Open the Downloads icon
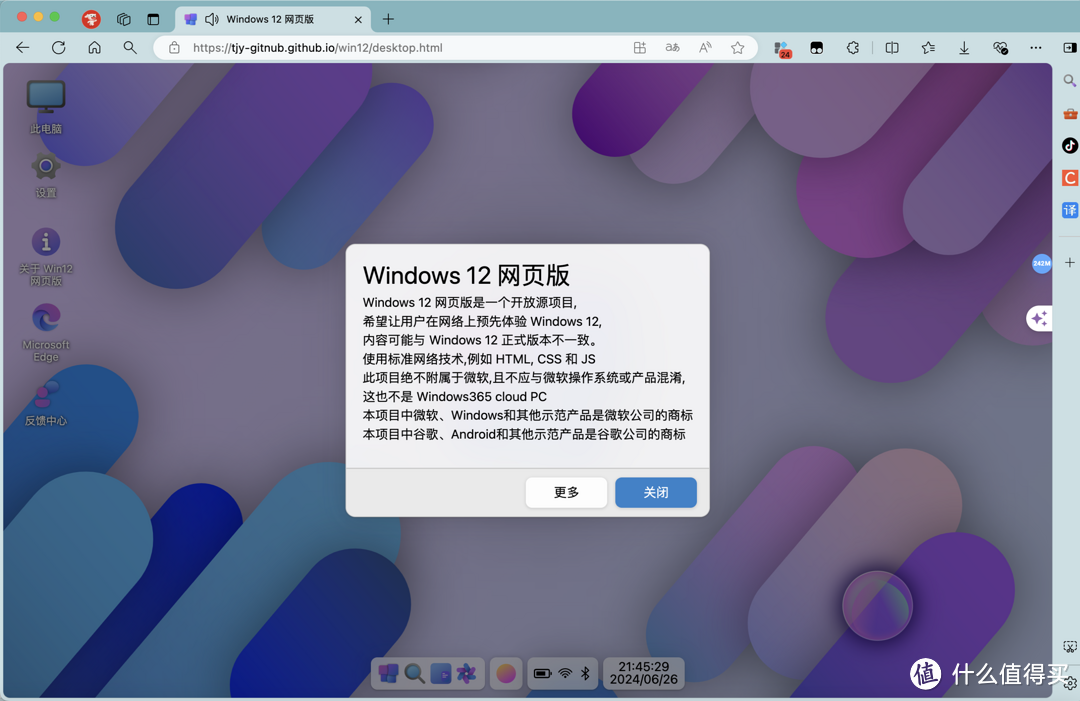 coord(964,48)
